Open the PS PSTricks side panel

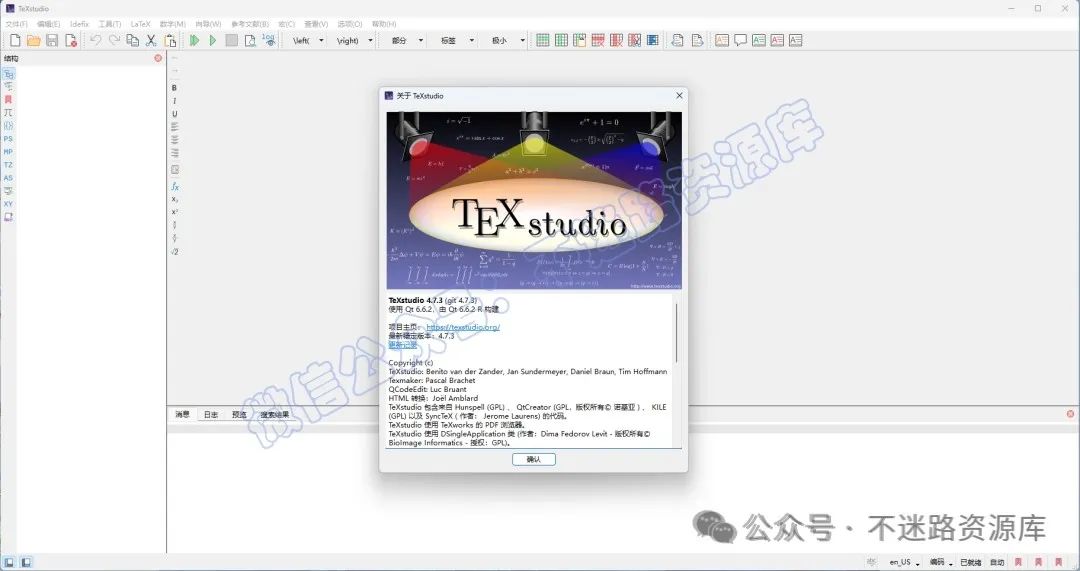coord(8,139)
